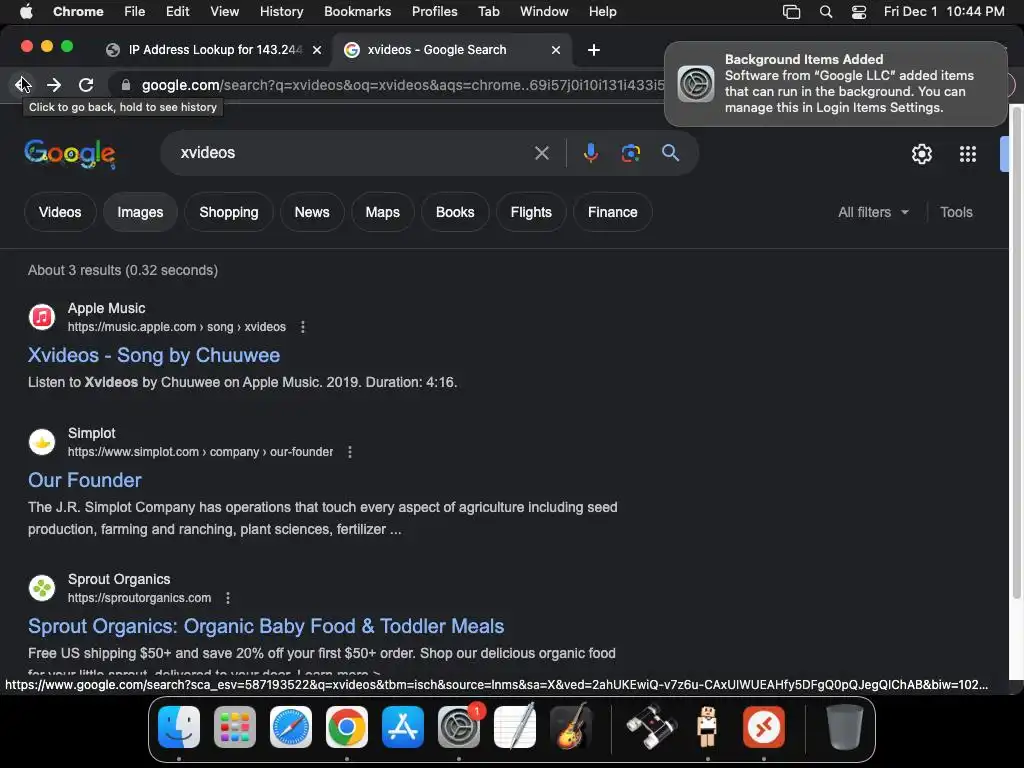The width and height of the screenshot is (1024, 768).
Task: Expand the All filters dropdown
Action: click(873, 212)
